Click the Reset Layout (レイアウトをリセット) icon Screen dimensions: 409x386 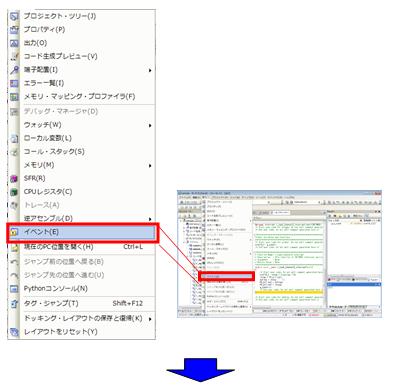pos(14,332)
